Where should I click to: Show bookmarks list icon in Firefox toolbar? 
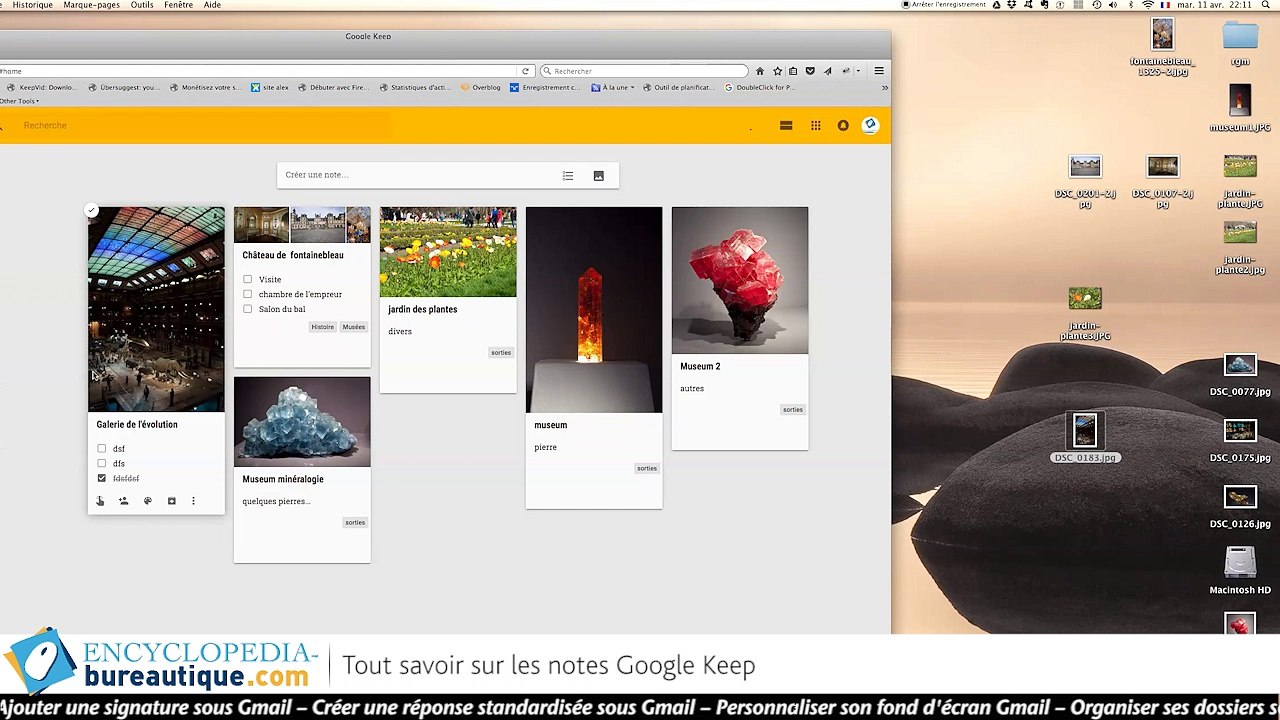tap(793, 71)
